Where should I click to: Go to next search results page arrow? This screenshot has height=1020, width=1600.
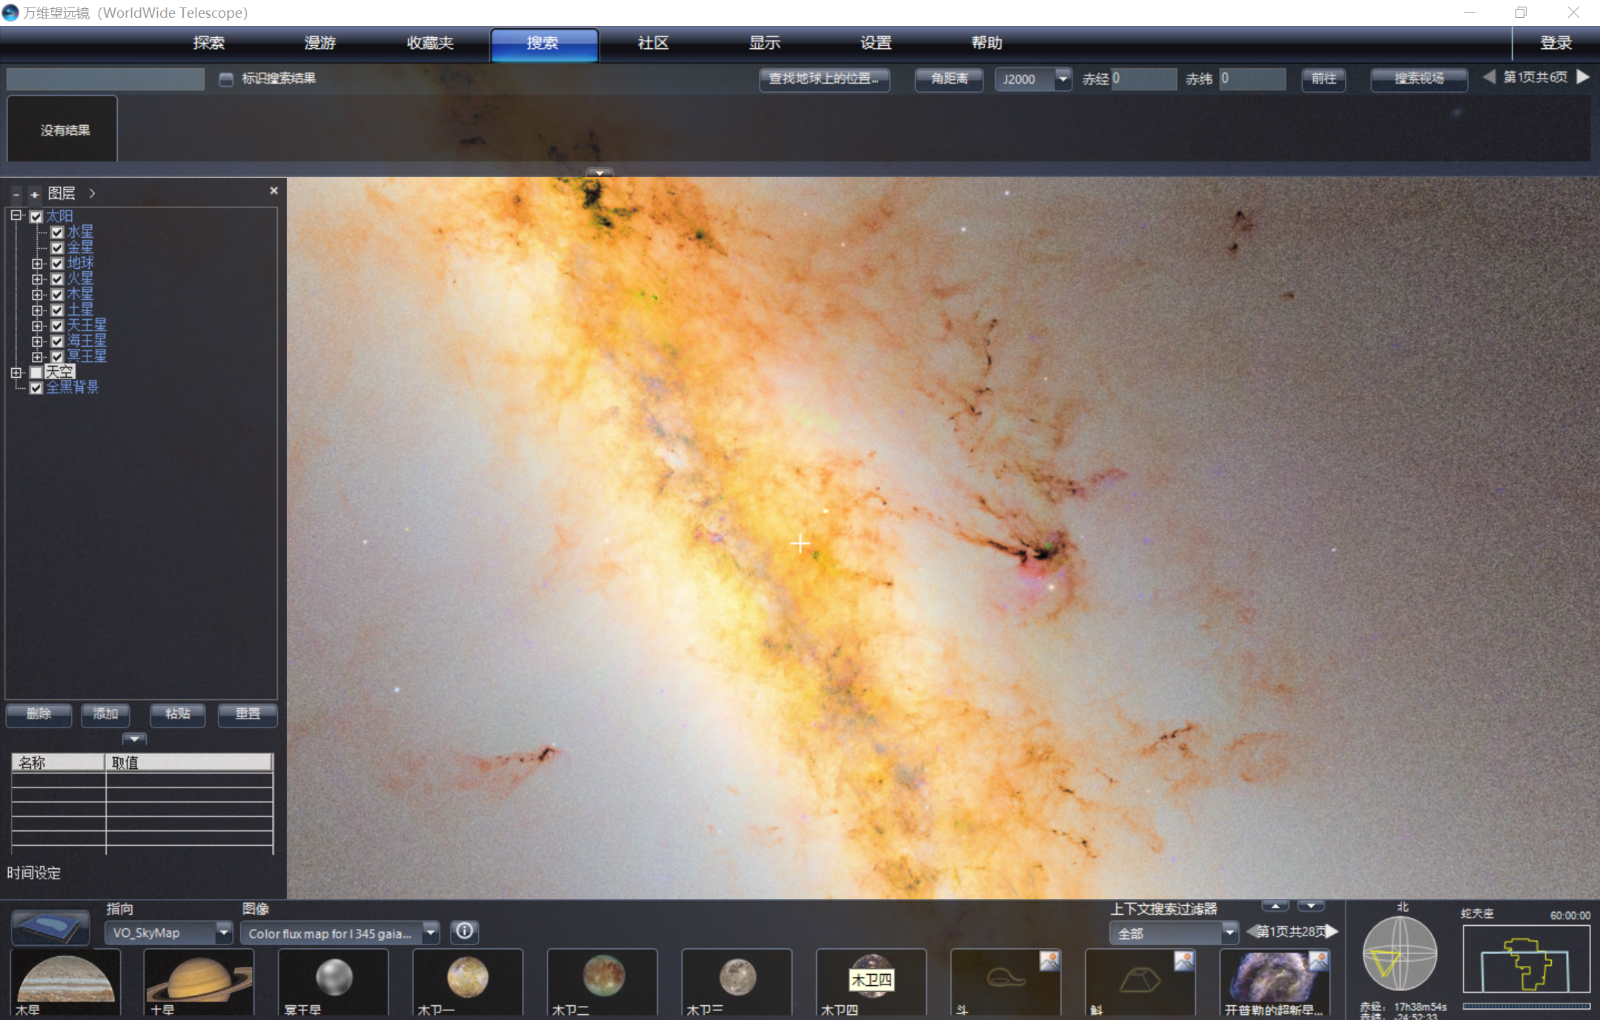coord(1583,77)
